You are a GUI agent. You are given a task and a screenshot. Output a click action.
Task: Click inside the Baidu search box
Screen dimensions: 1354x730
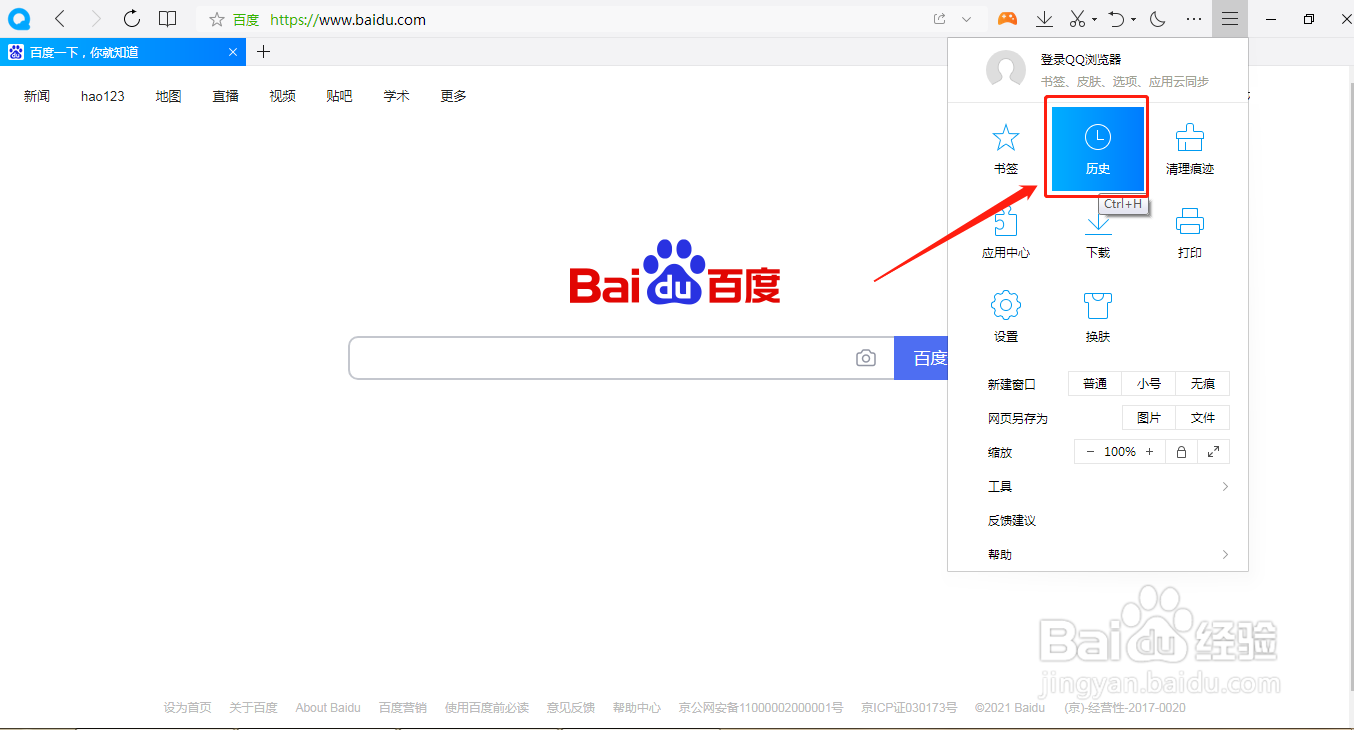pos(600,357)
